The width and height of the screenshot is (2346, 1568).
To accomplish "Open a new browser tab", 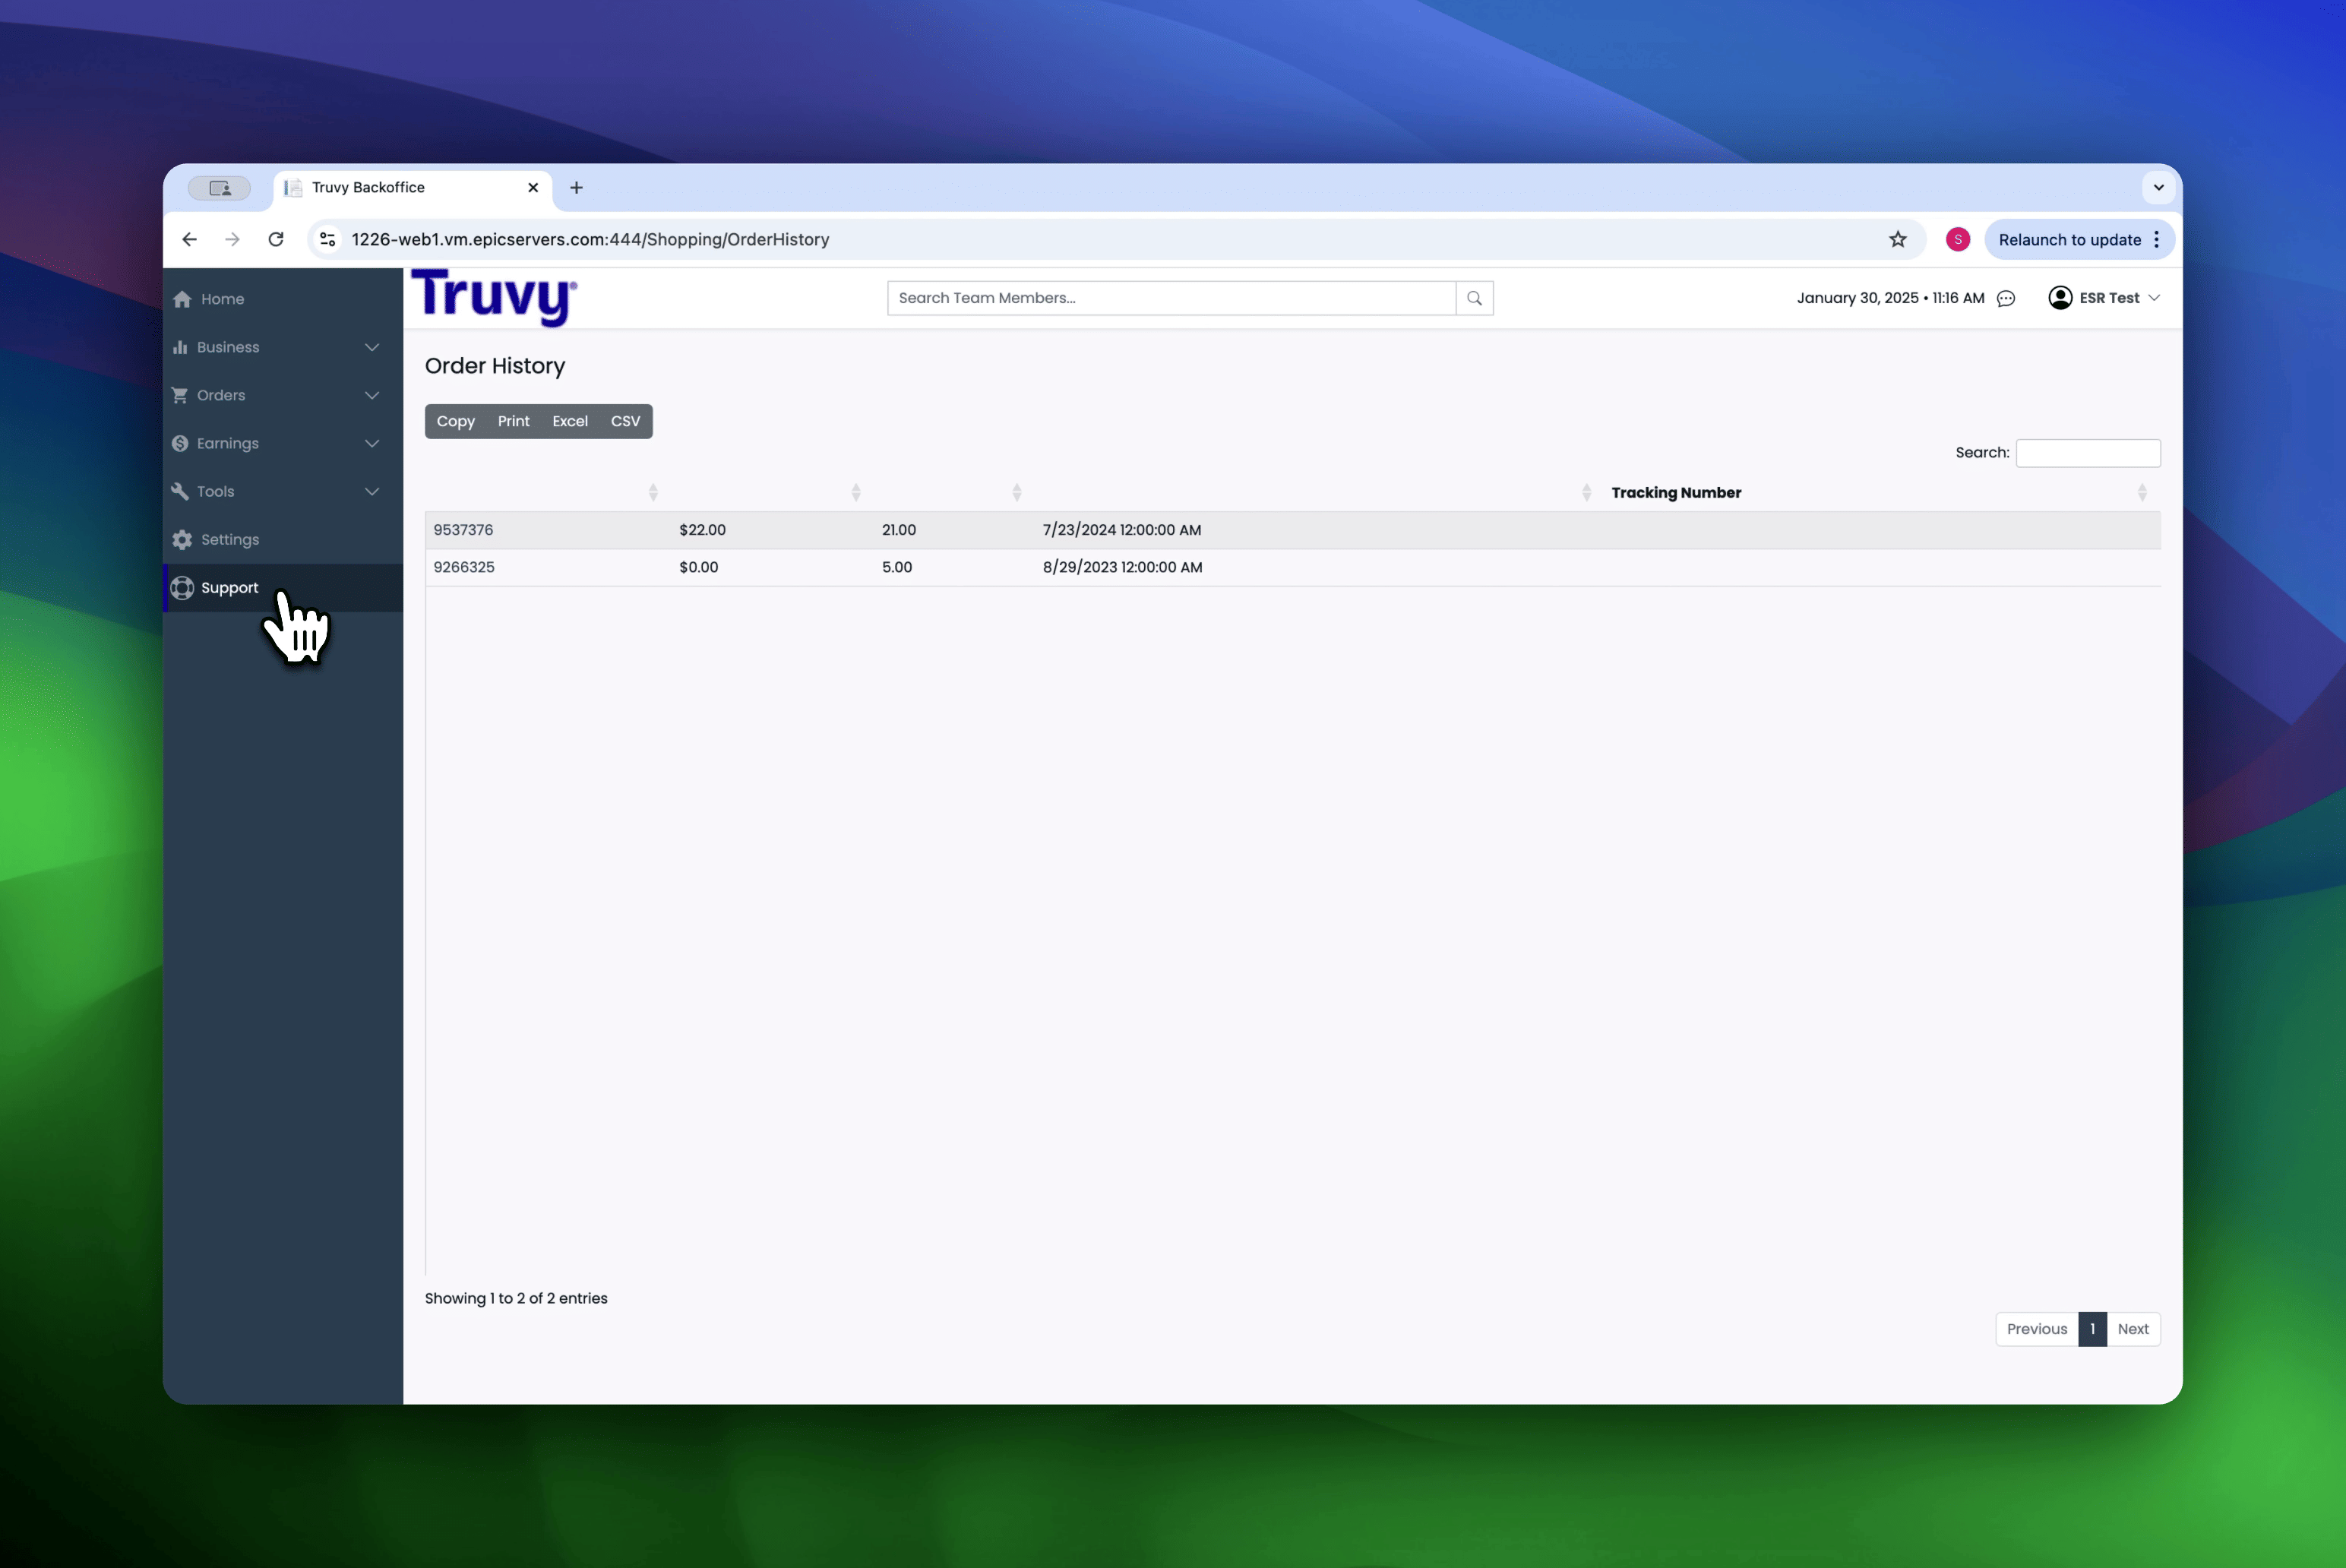I will [576, 188].
